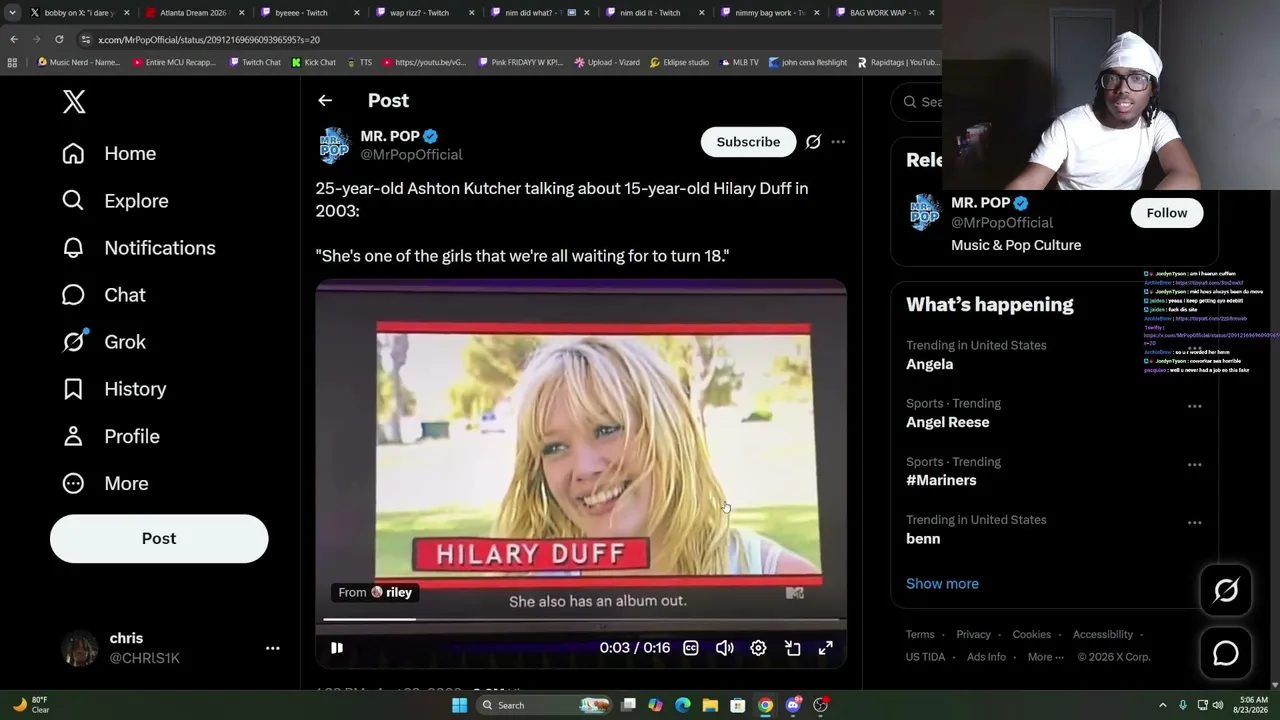The image size is (1280, 720).
Task: Click the 'From riley' video source link
Action: click(375, 592)
